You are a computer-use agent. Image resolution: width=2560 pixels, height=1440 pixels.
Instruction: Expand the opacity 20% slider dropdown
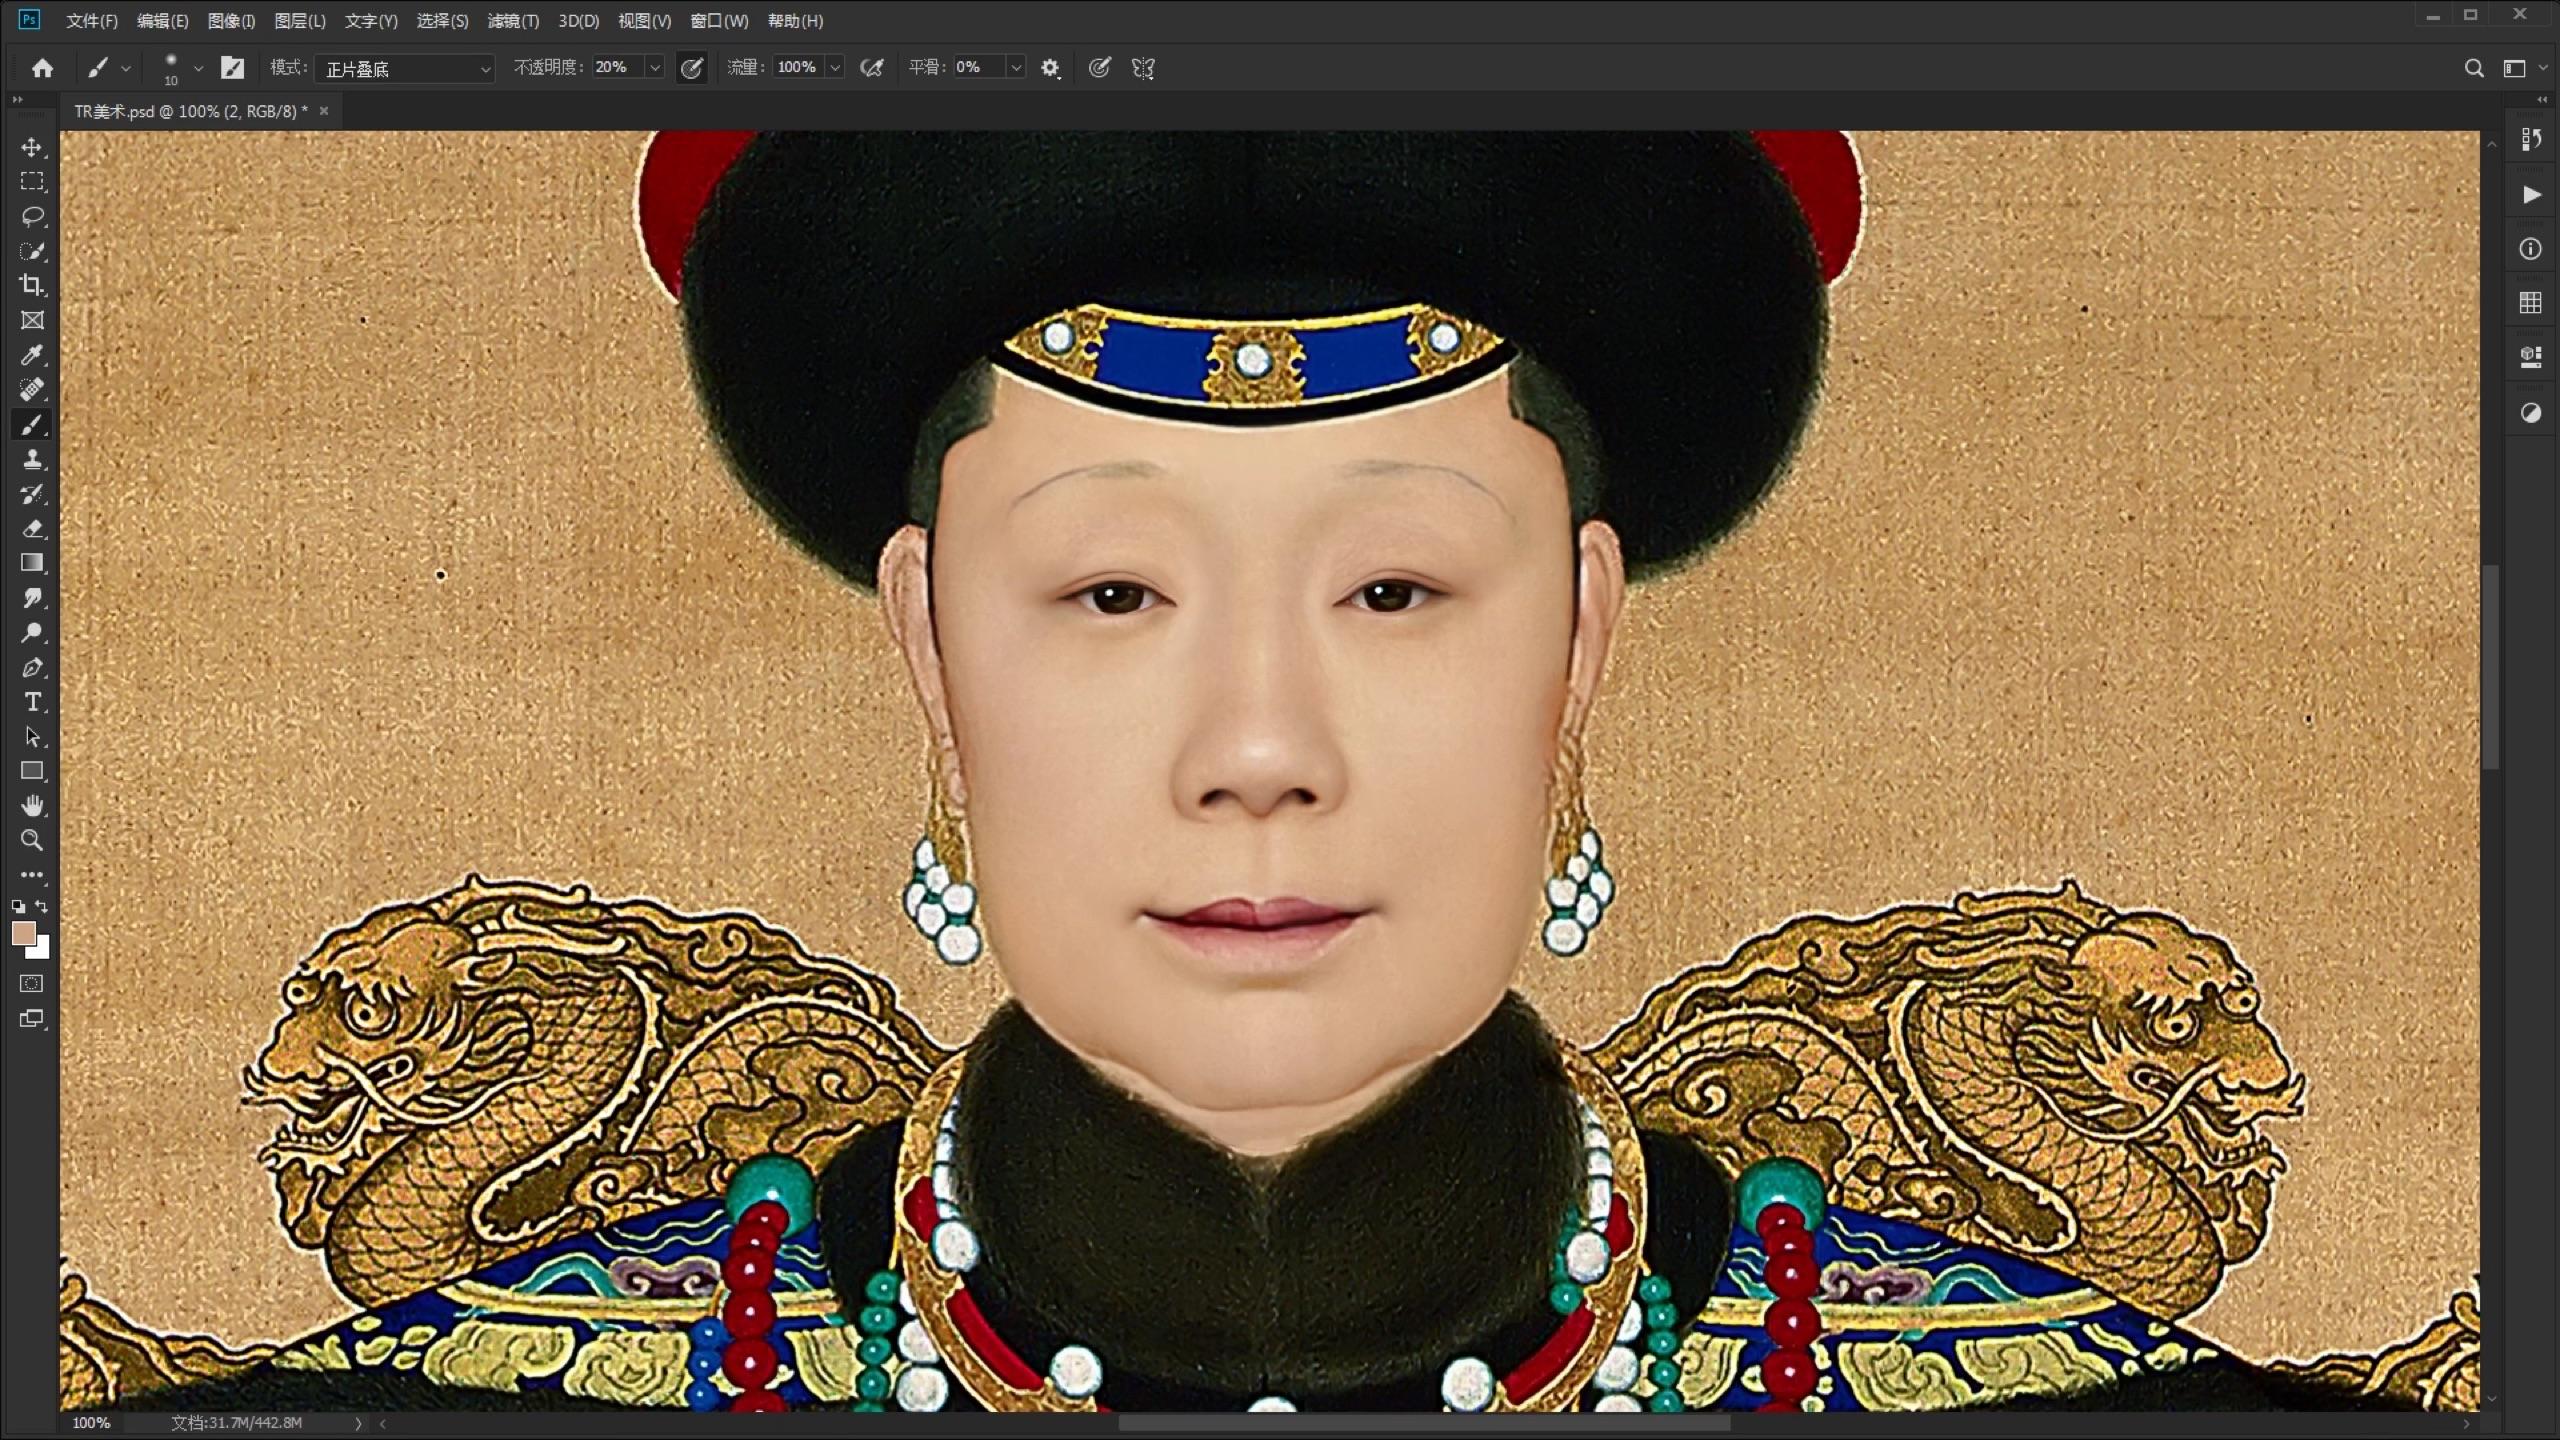click(655, 68)
